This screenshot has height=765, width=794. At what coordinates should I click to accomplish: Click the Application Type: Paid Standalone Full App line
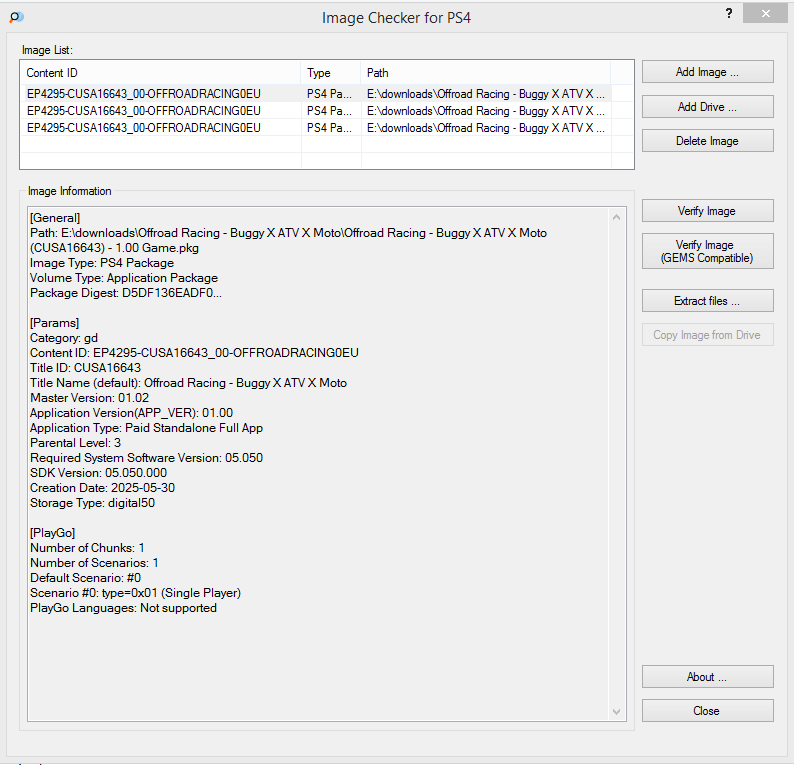click(146, 428)
